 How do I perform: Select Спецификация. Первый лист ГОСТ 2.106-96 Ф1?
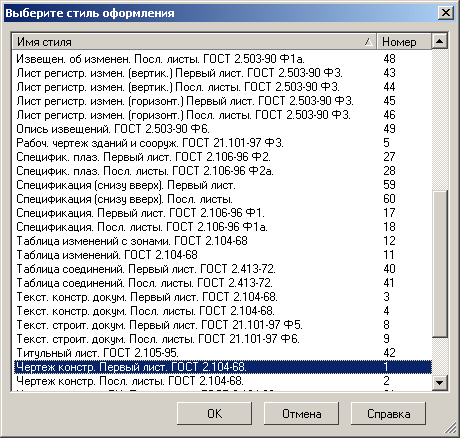222,213
